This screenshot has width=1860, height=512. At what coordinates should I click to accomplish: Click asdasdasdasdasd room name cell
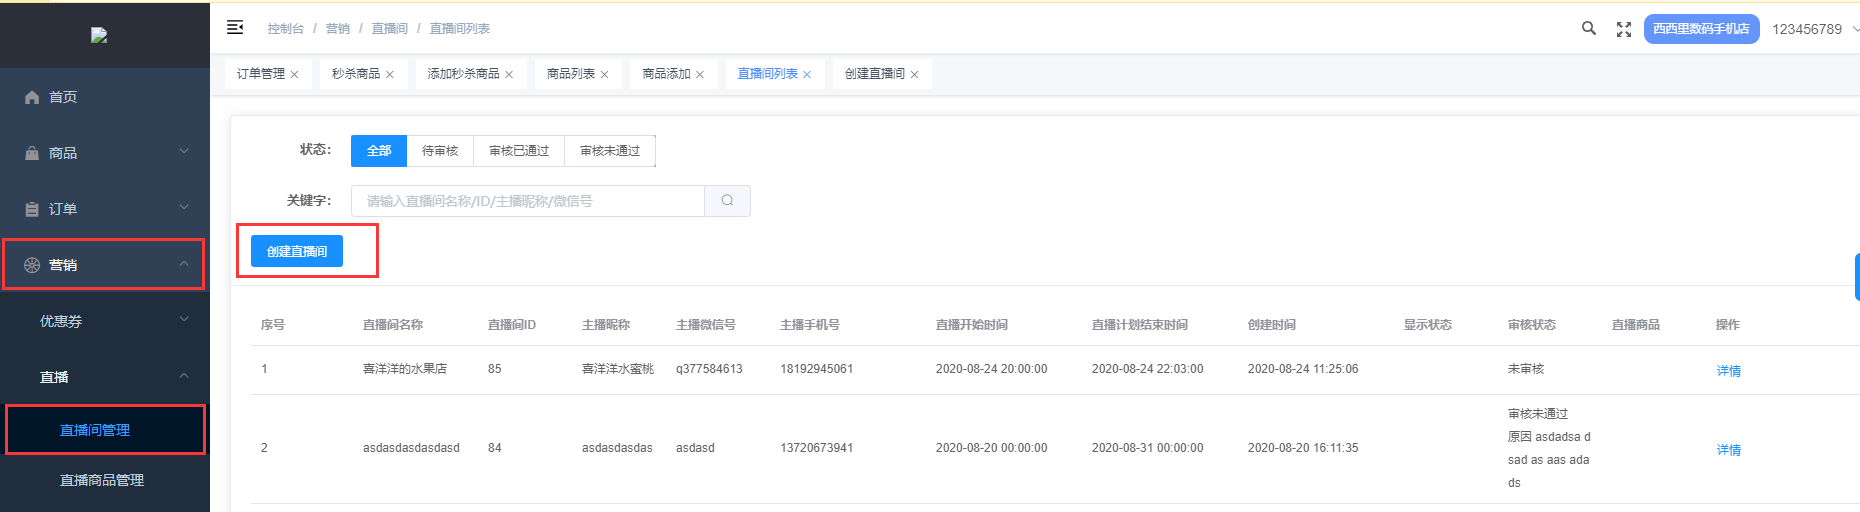pyautogui.click(x=411, y=448)
